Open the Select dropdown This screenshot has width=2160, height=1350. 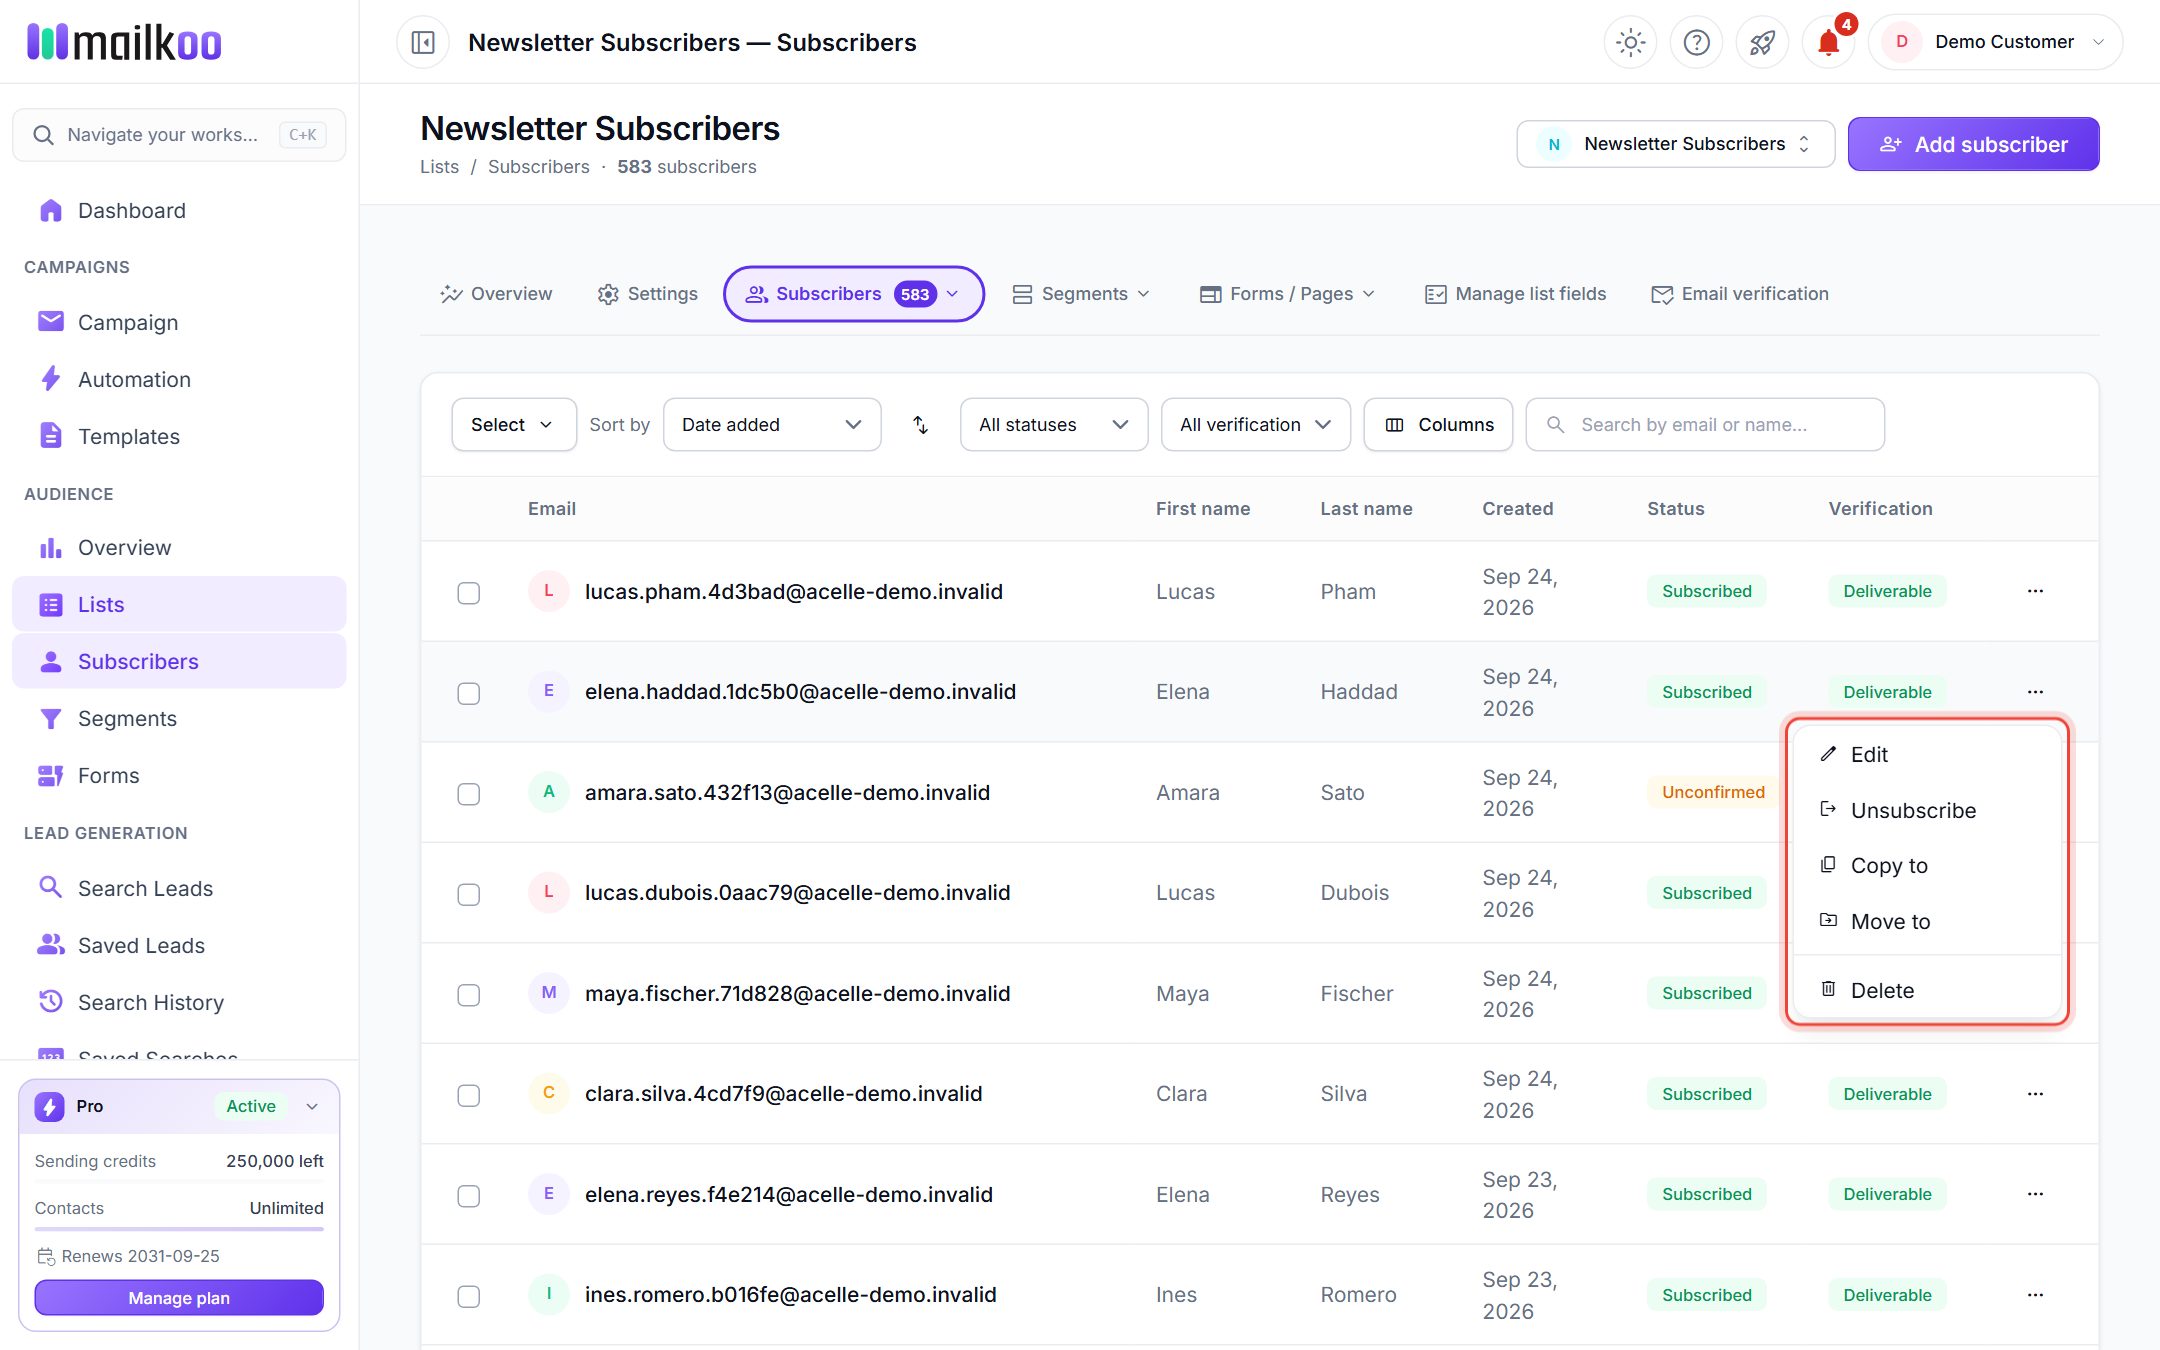pos(513,425)
